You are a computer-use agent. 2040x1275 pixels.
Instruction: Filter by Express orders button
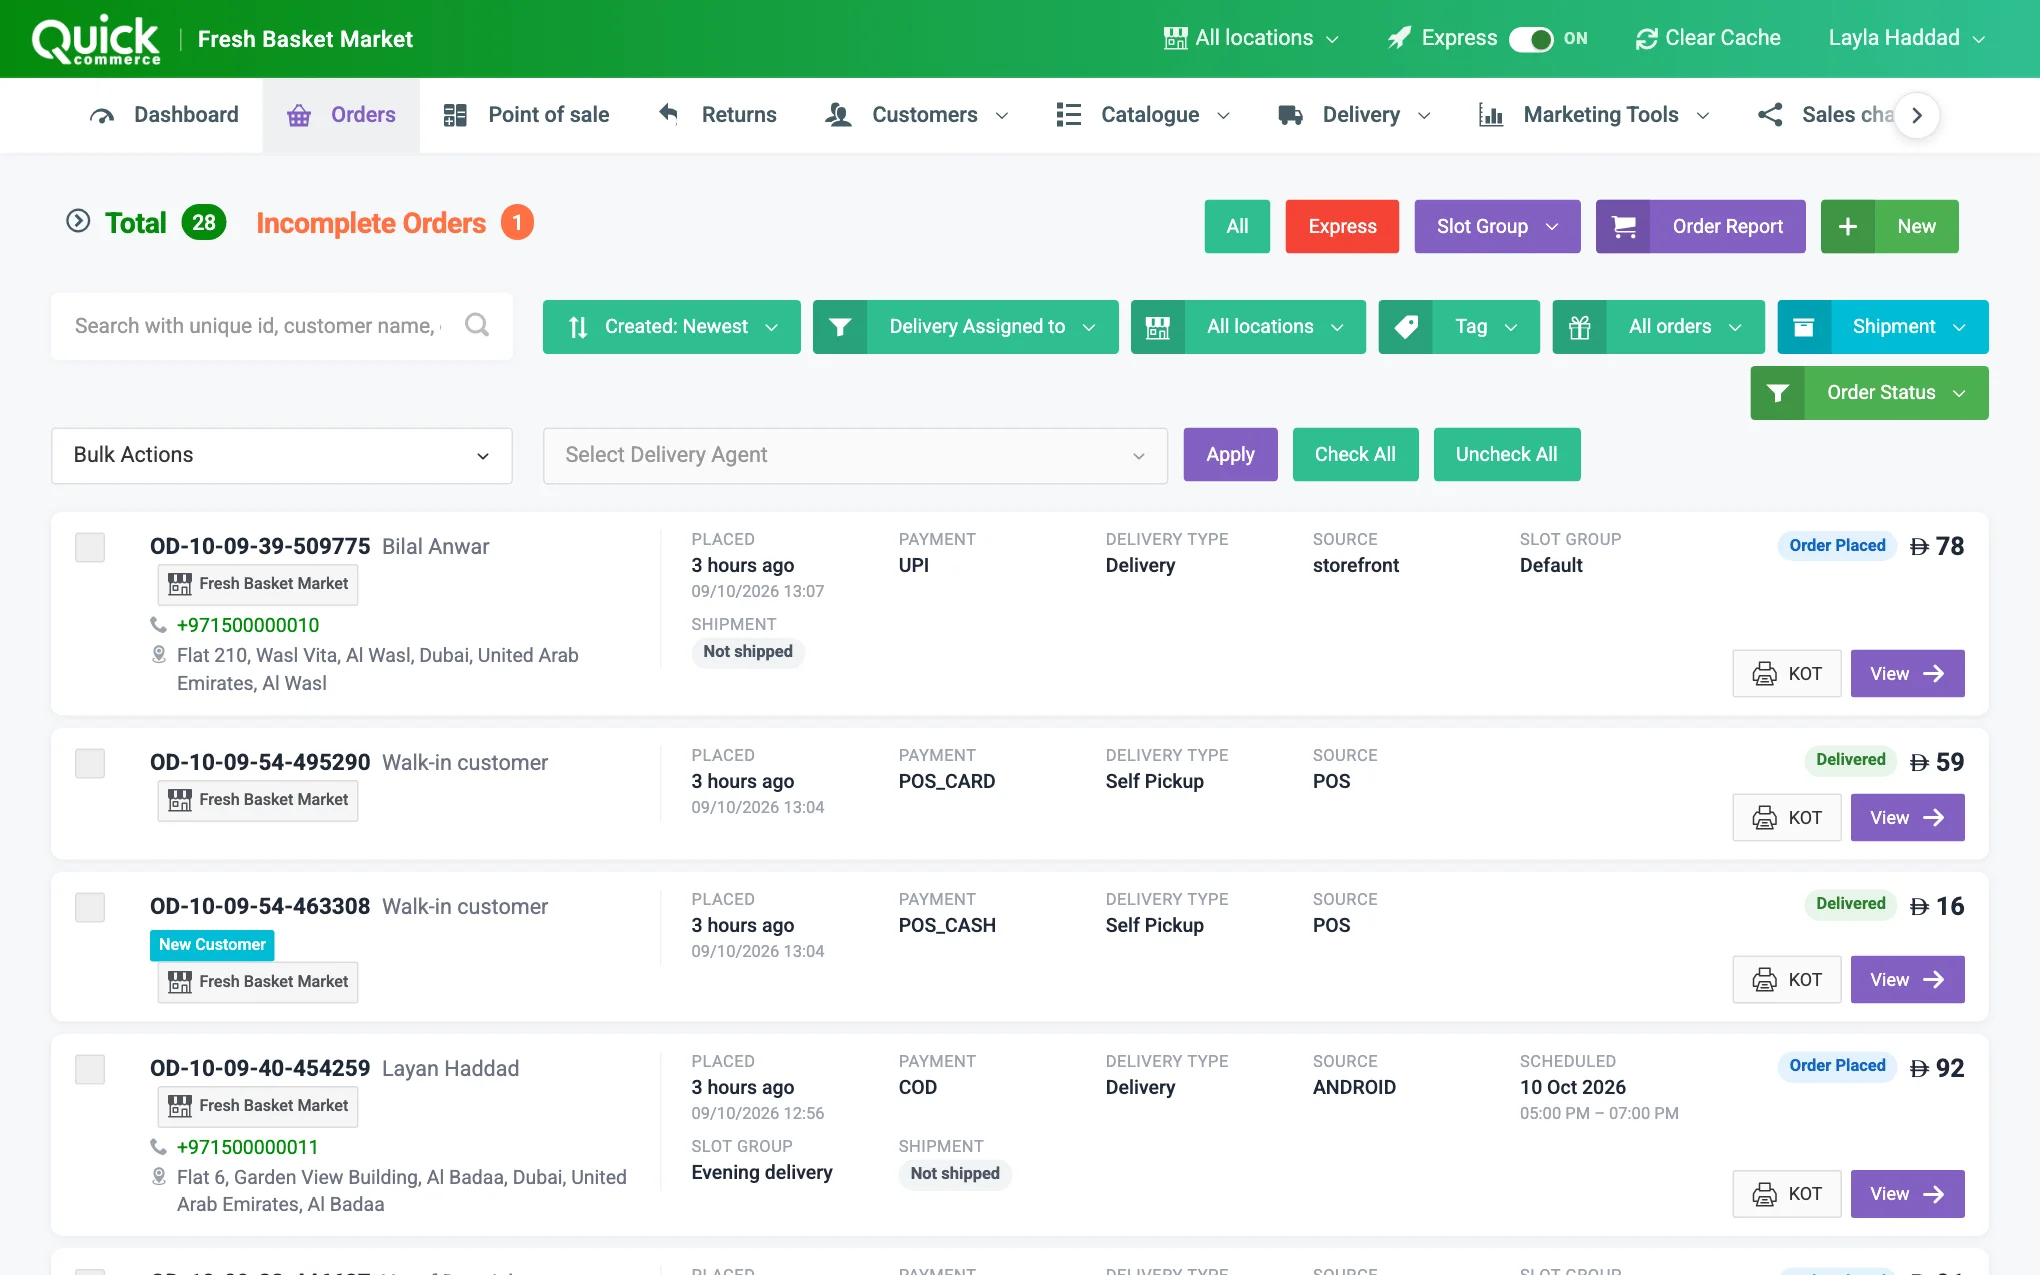1342,227
